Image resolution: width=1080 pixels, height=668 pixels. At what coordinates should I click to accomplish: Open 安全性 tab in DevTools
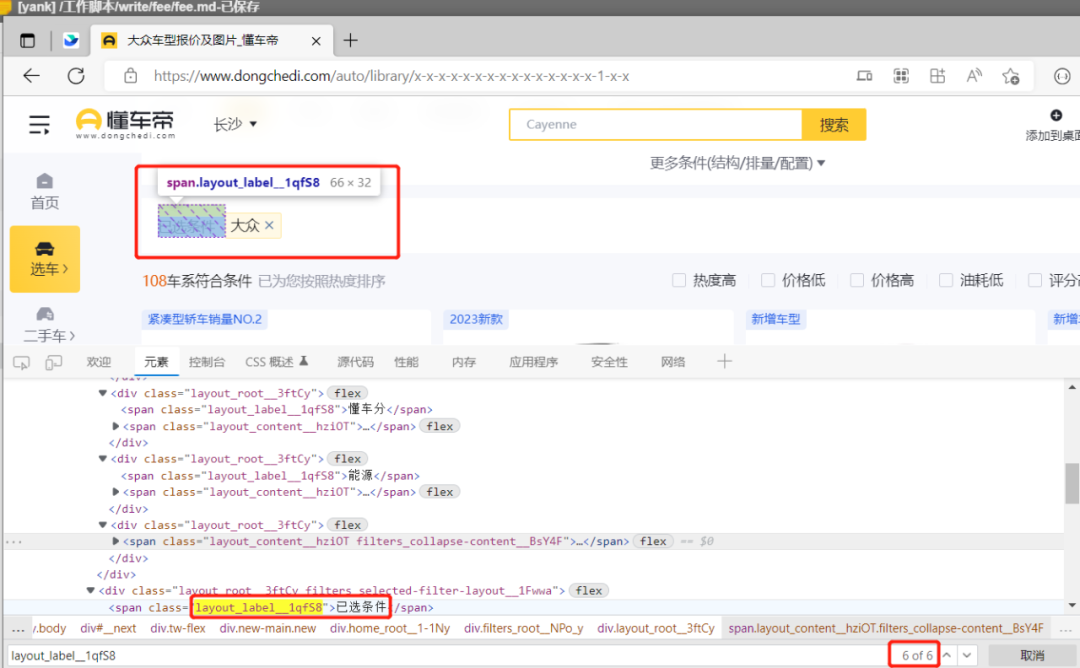coord(610,362)
